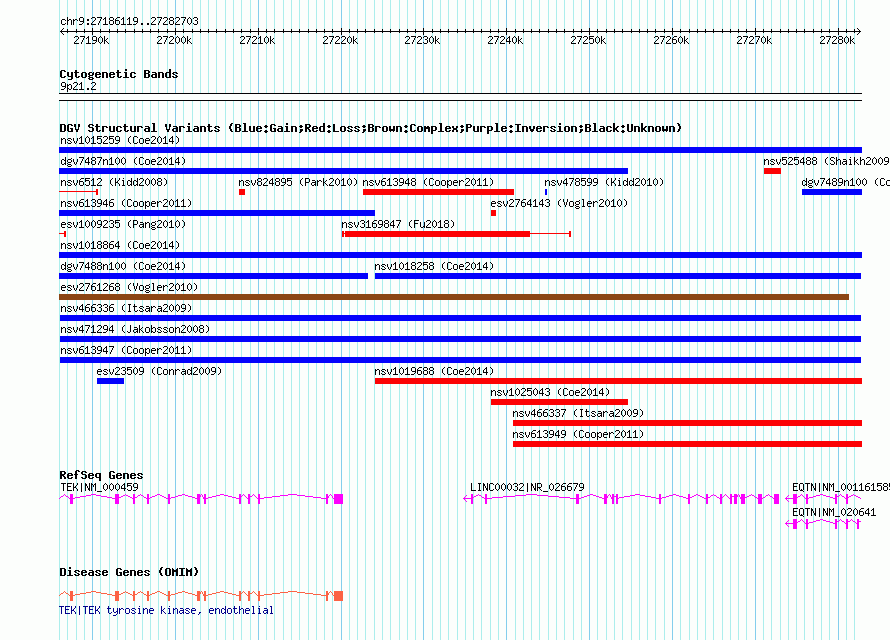This screenshot has width=890, height=640.
Task: Select the brown esv2761268 (Vogler2010) complex bar
Action: tap(454, 297)
